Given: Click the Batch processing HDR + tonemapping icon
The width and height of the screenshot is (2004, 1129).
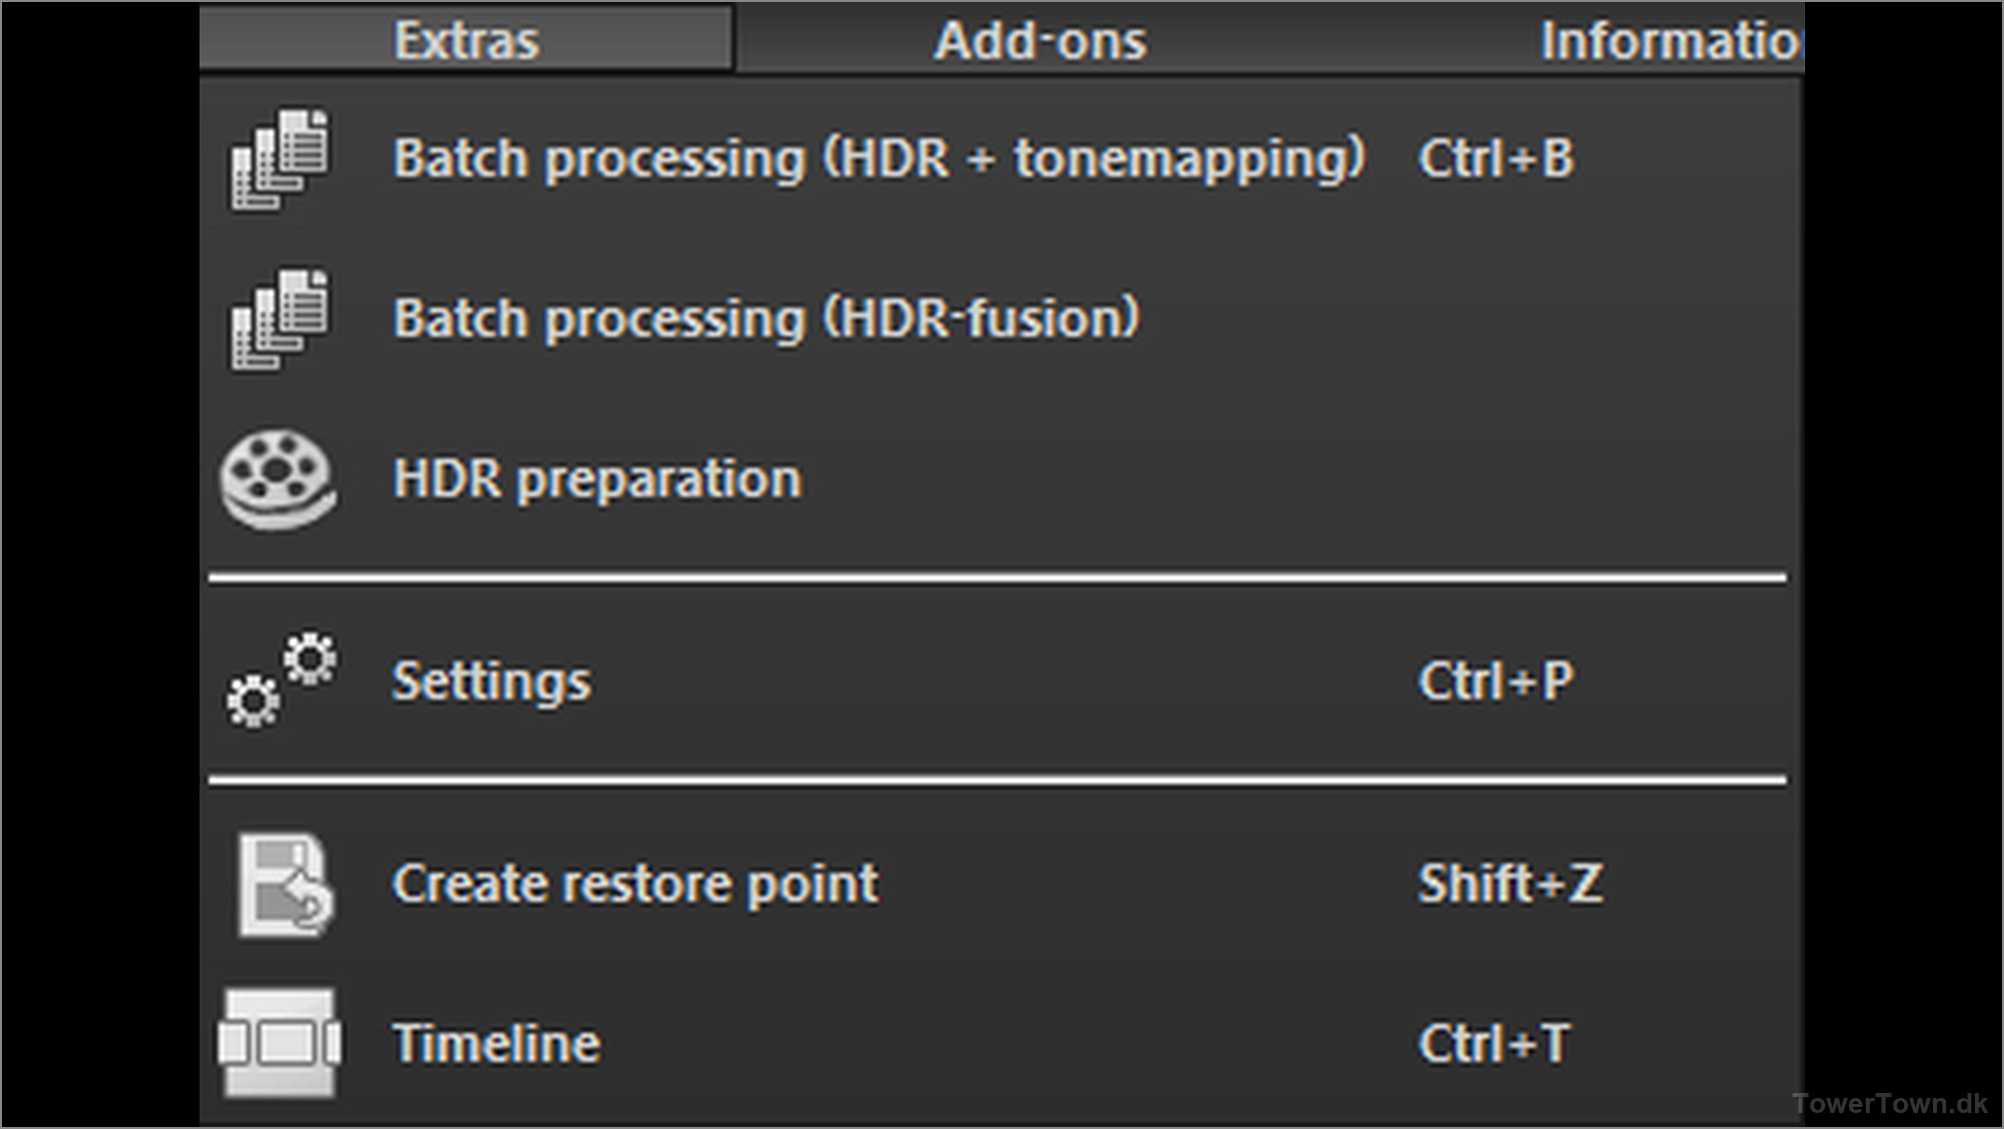Looking at the screenshot, I should pyautogui.click(x=279, y=160).
